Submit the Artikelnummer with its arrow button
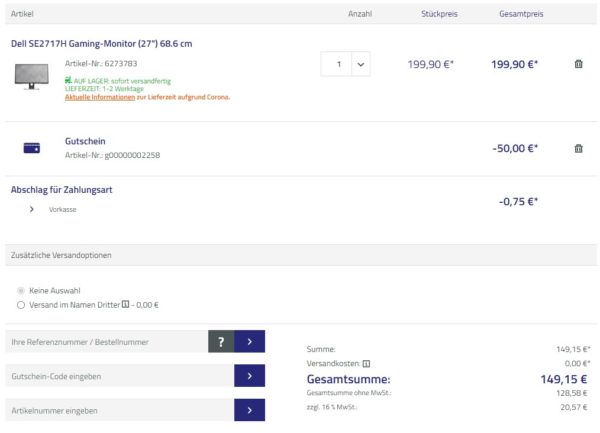The image size is (600, 433). click(249, 410)
